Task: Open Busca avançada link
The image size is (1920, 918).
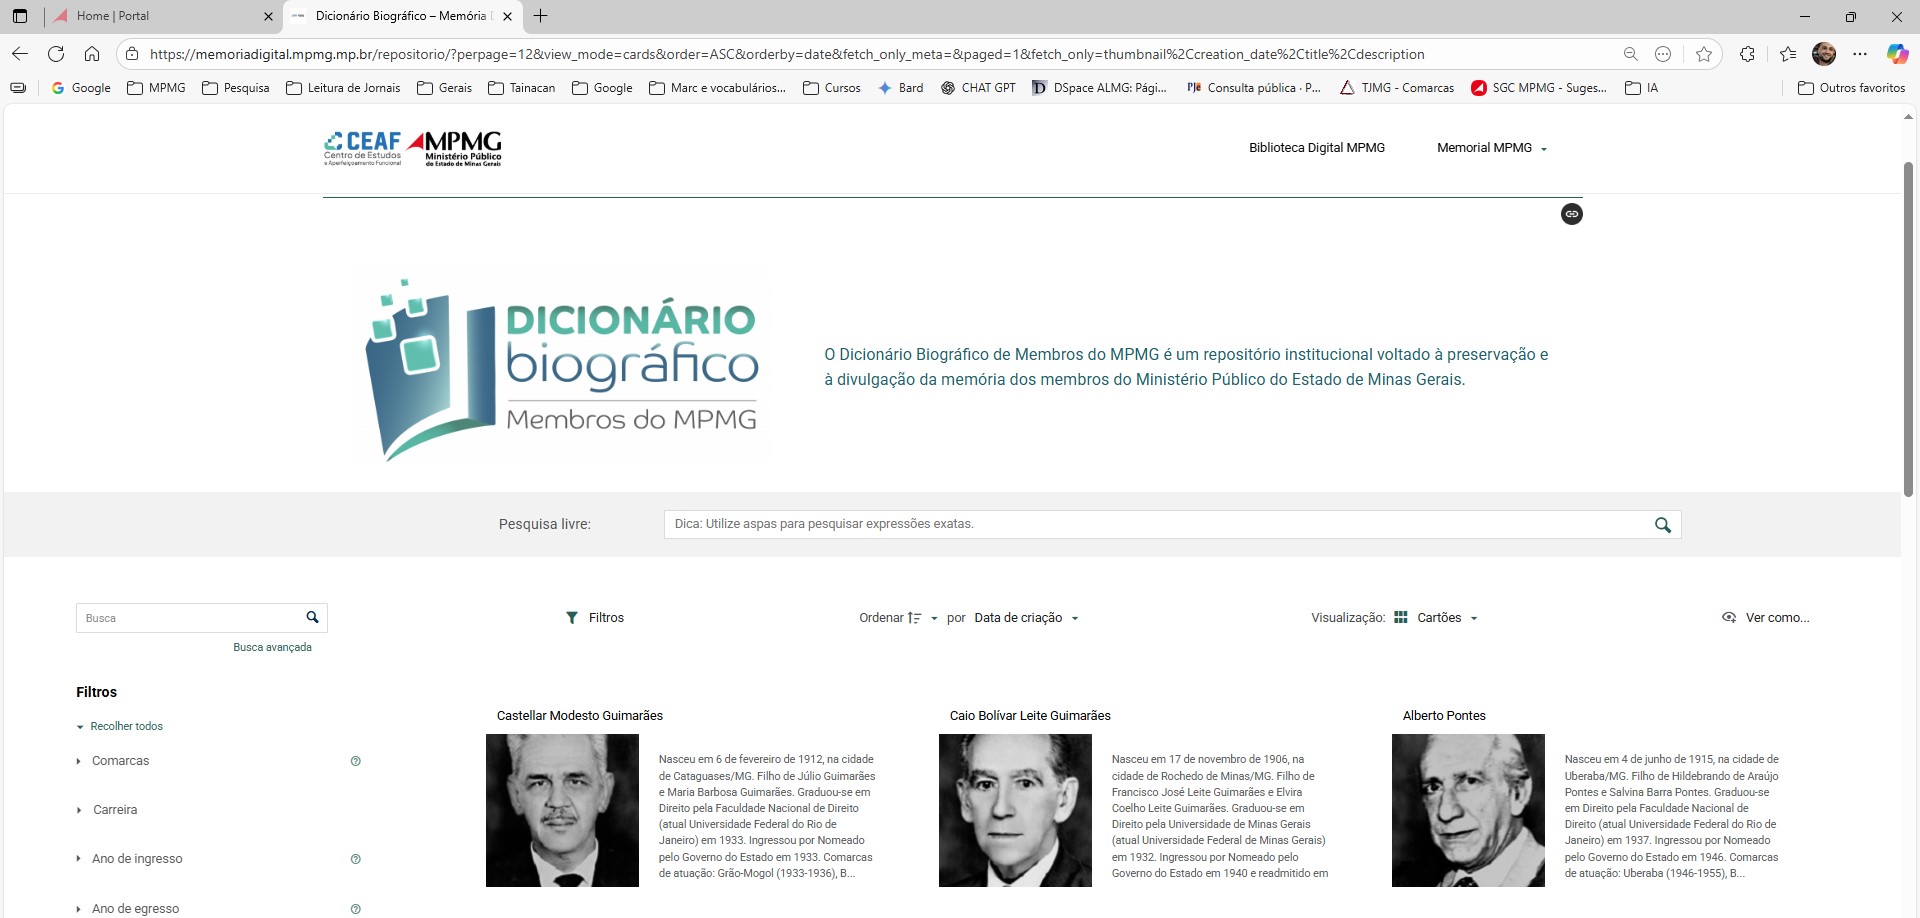Action: (272, 648)
